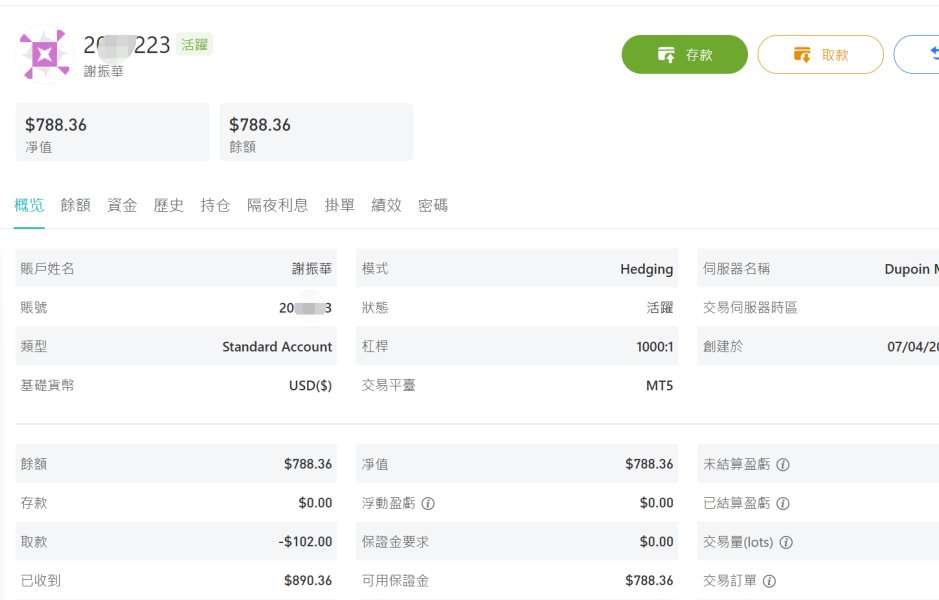Click the $788.36 淨值 summary card
939x600 pixels.
[112, 132]
